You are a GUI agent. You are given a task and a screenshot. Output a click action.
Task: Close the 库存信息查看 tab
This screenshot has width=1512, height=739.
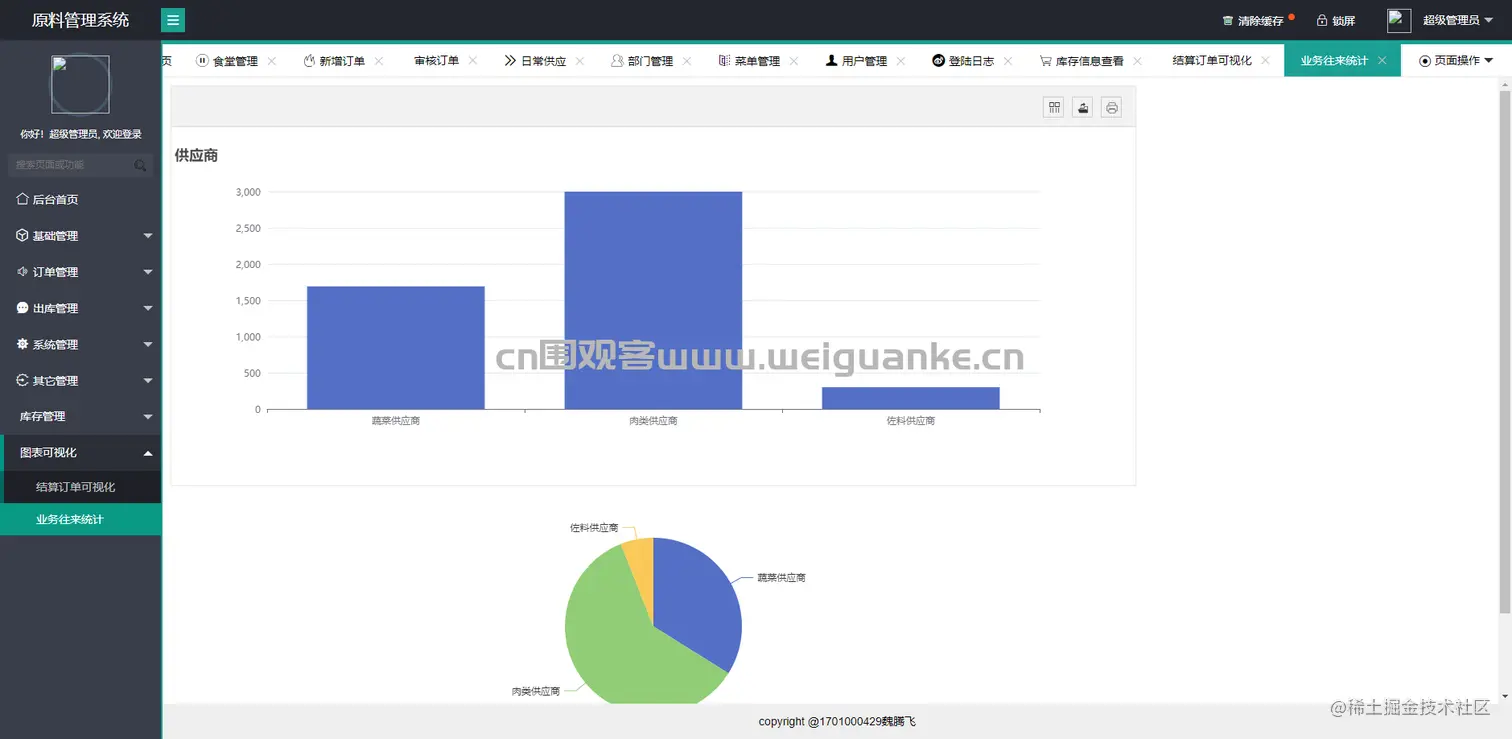[1139, 61]
